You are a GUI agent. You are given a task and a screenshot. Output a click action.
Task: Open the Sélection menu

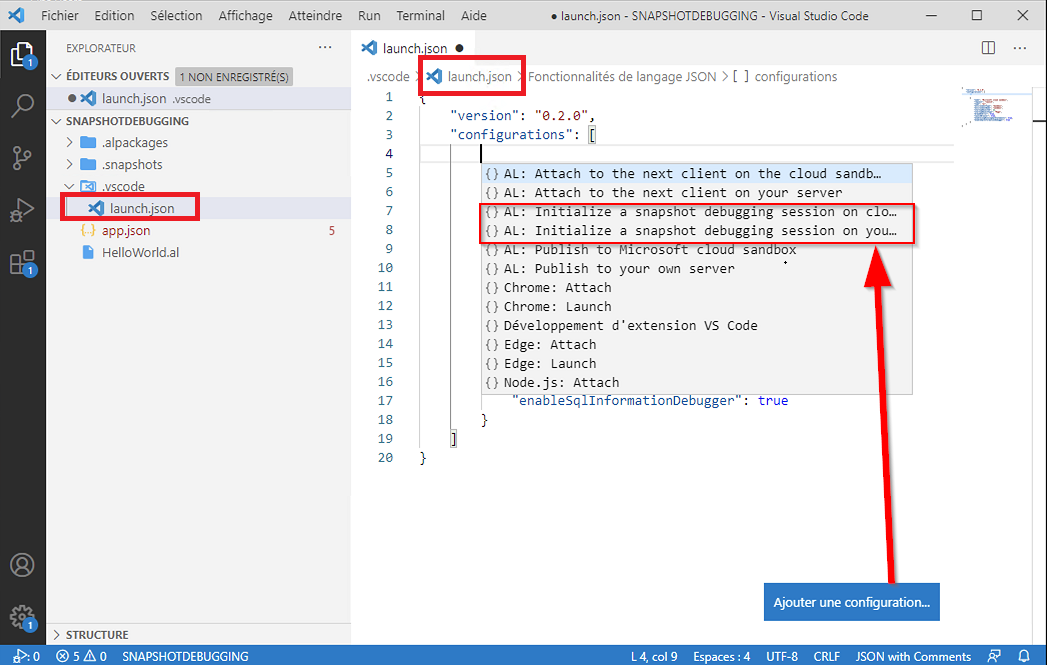[176, 15]
